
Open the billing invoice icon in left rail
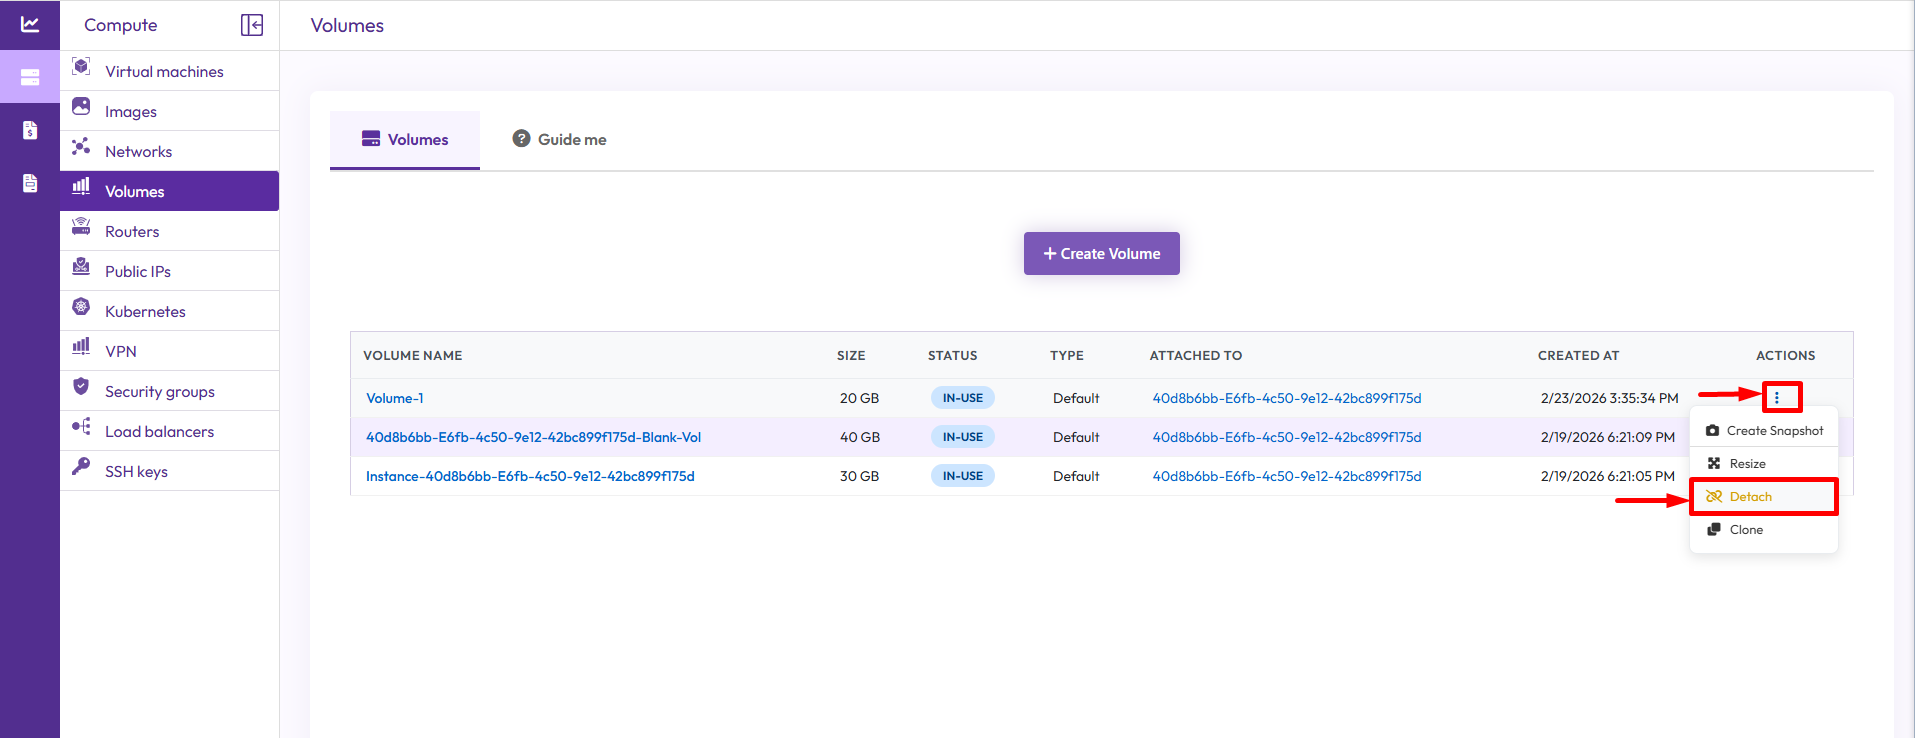pos(30,130)
